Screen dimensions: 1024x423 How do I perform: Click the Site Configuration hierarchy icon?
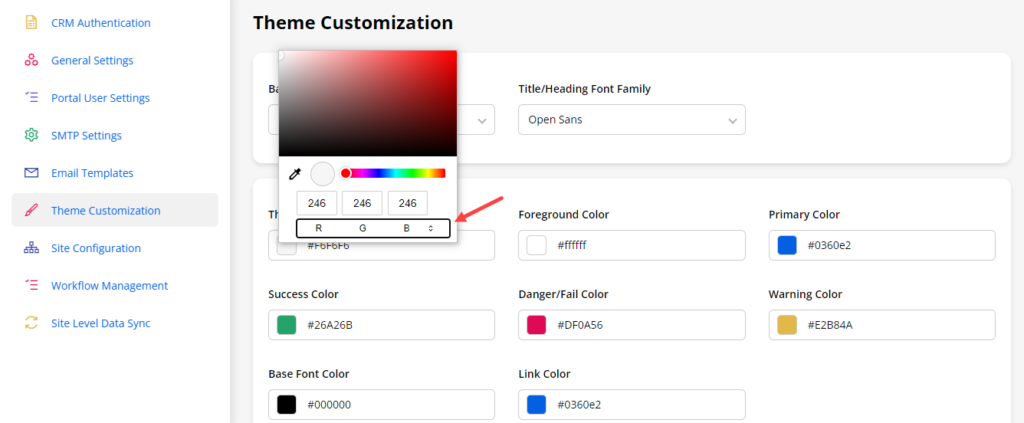[31, 248]
